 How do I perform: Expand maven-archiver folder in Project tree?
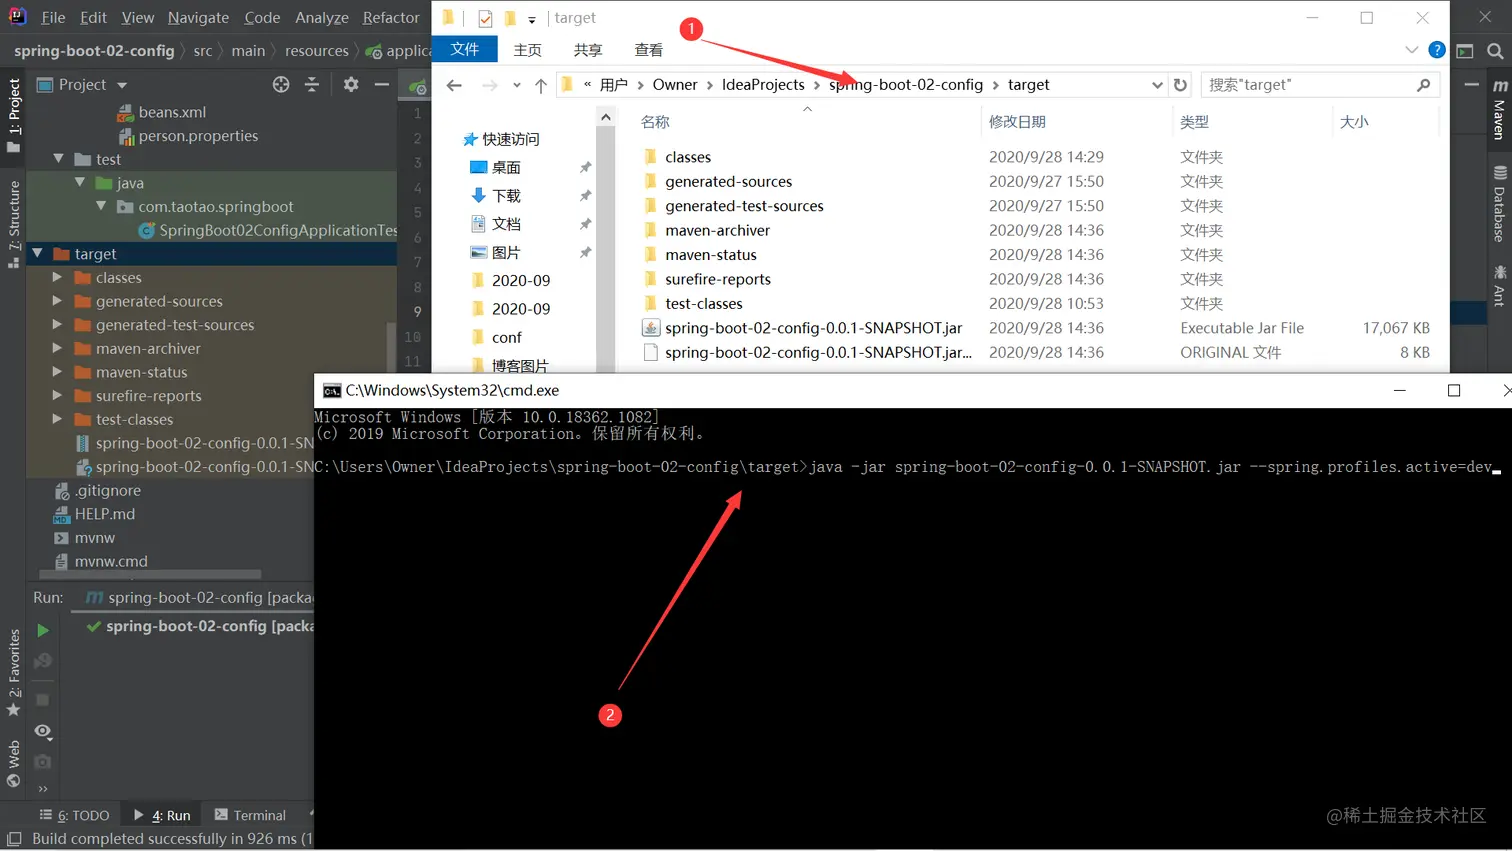click(x=57, y=348)
